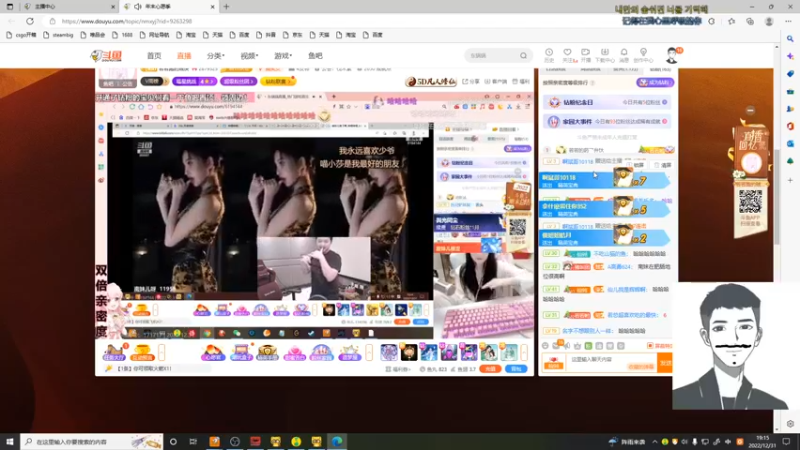
Task: Open Windows Start menu
Action: (10, 442)
